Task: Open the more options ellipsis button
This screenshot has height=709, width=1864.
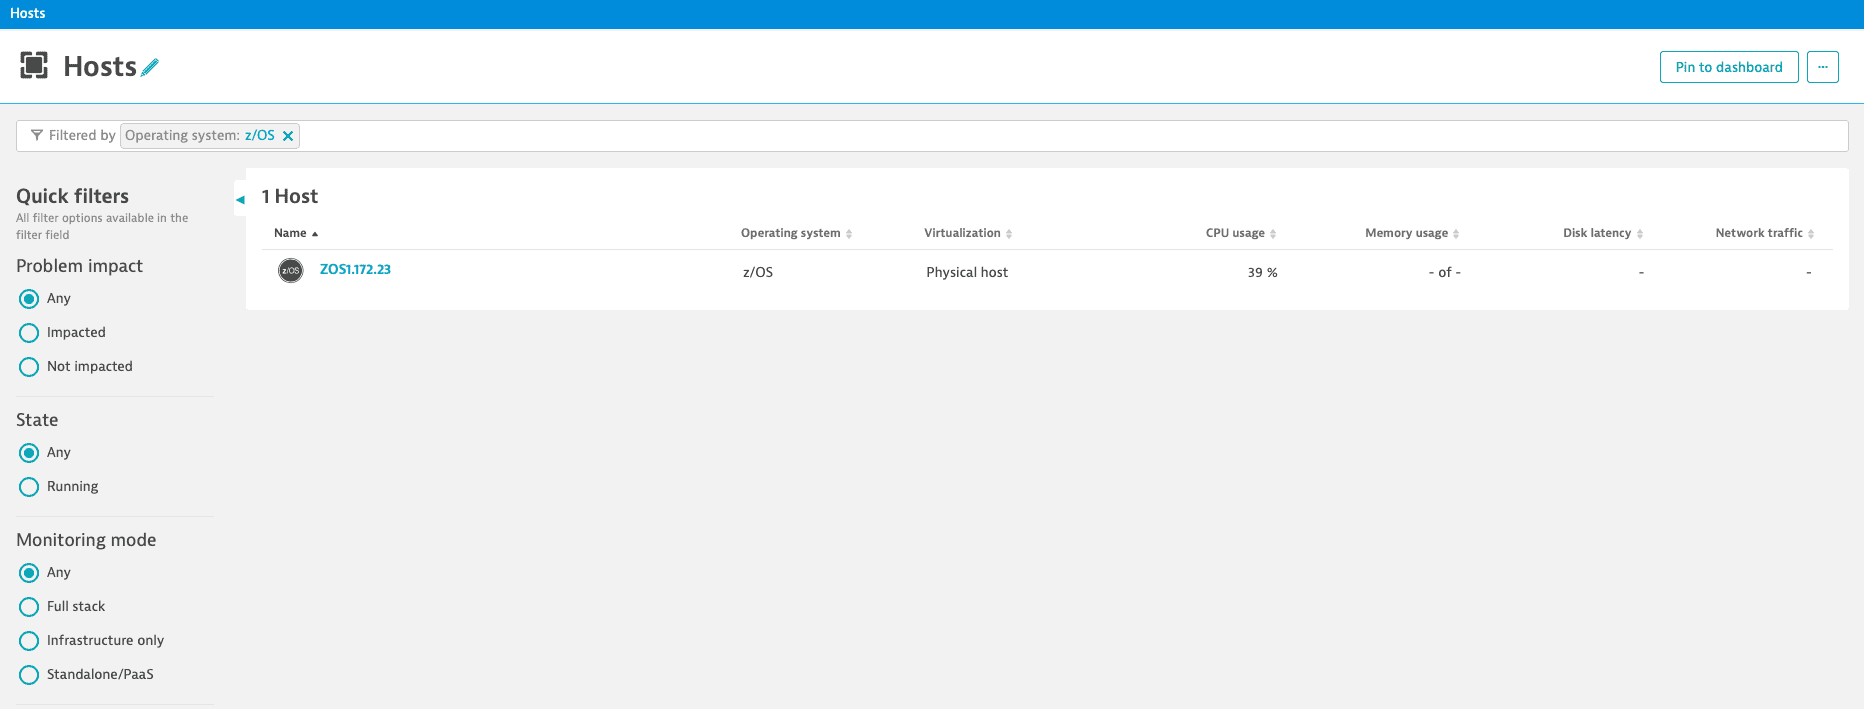Action: click(x=1822, y=67)
